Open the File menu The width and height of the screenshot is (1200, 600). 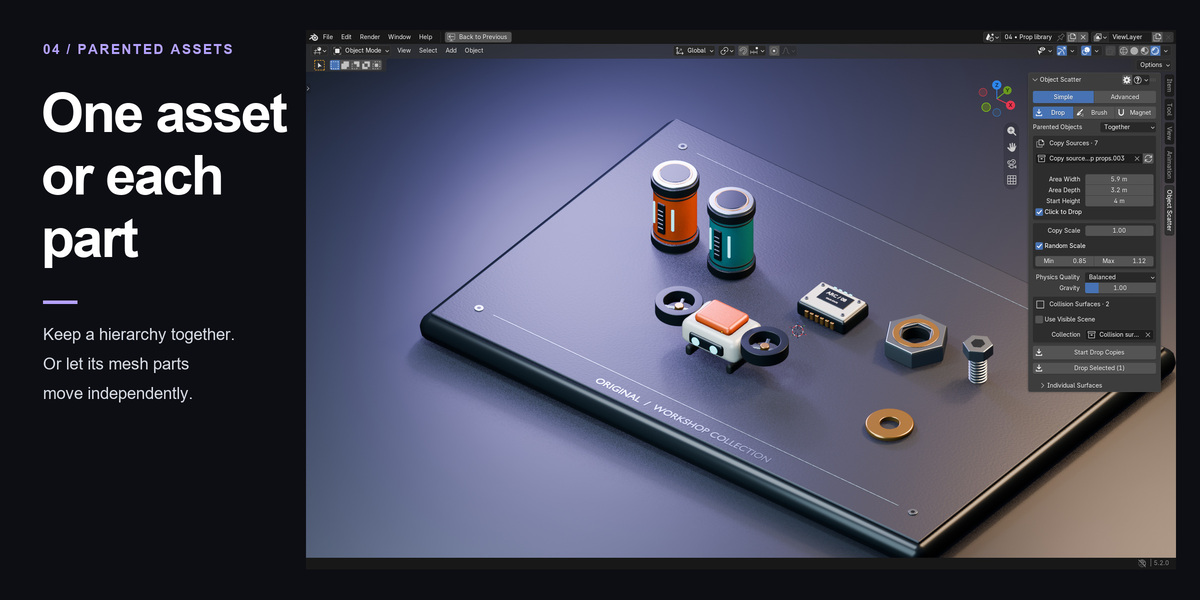click(328, 37)
